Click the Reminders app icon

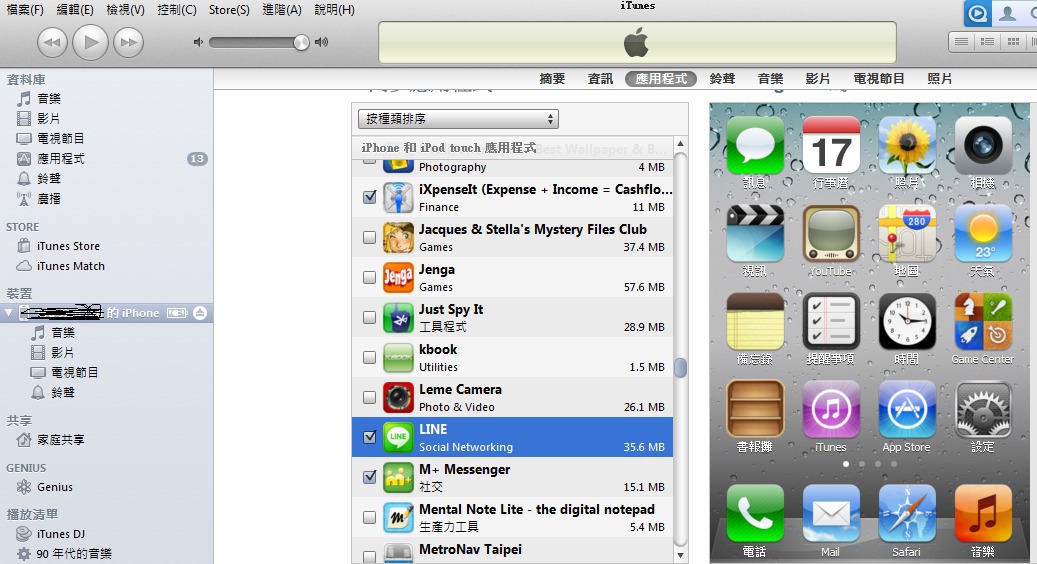coord(831,321)
